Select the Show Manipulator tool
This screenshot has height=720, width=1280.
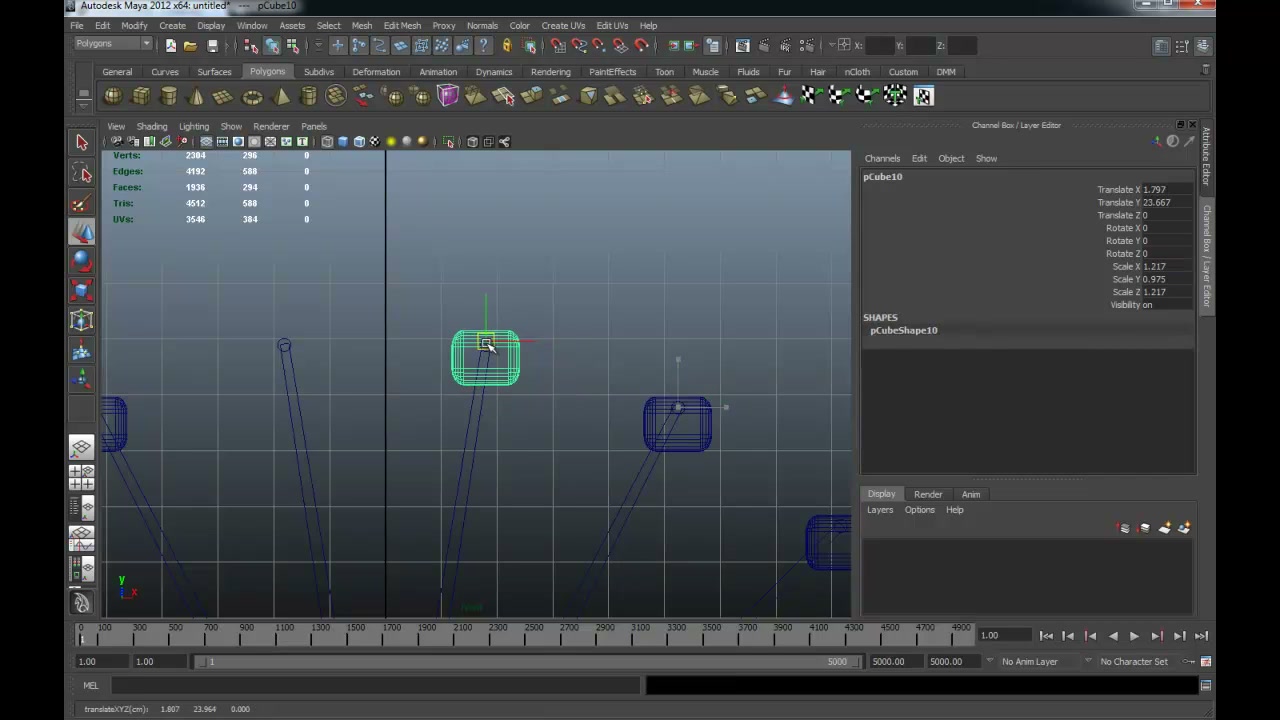click(82, 379)
